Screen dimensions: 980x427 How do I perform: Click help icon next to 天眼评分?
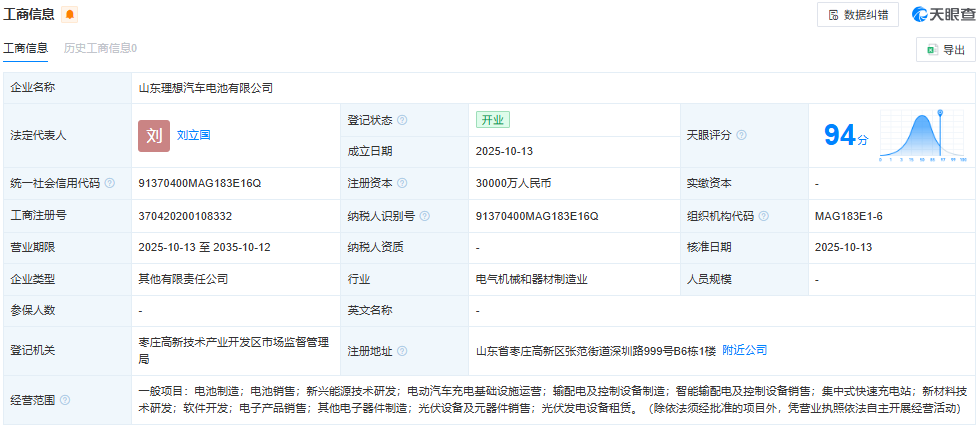pyautogui.click(x=741, y=135)
